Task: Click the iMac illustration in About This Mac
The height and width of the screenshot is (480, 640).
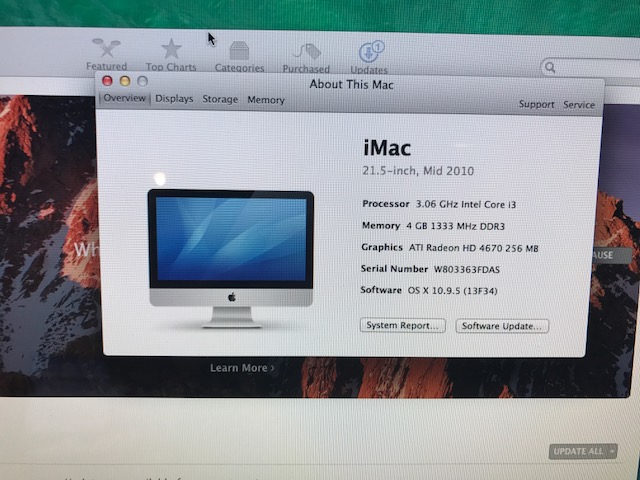Action: click(231, 258)
